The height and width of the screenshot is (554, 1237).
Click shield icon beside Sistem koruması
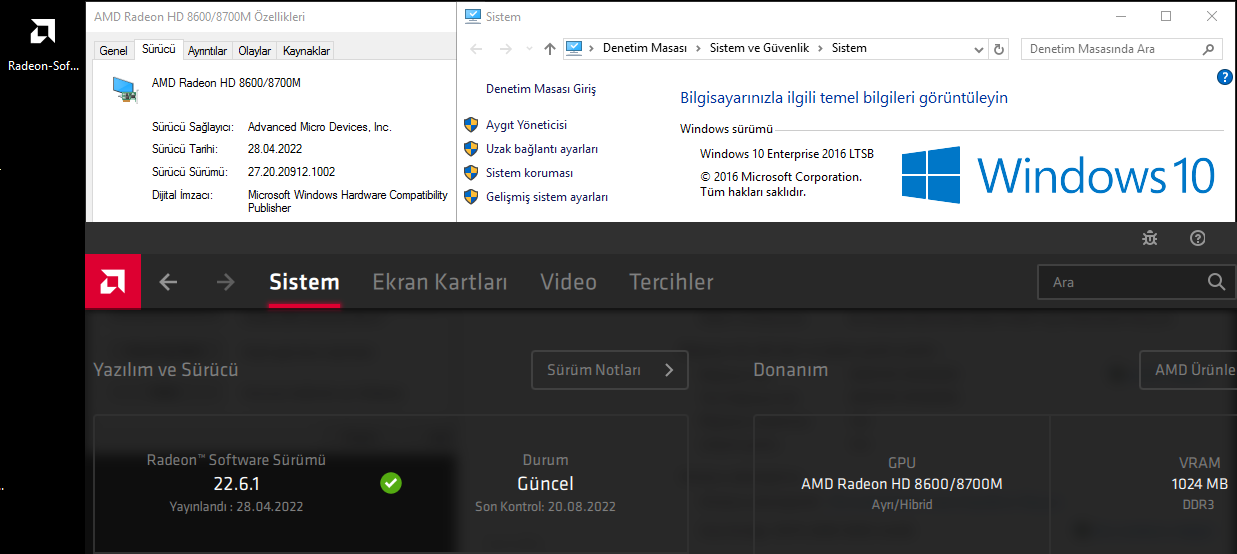(471, 173)
